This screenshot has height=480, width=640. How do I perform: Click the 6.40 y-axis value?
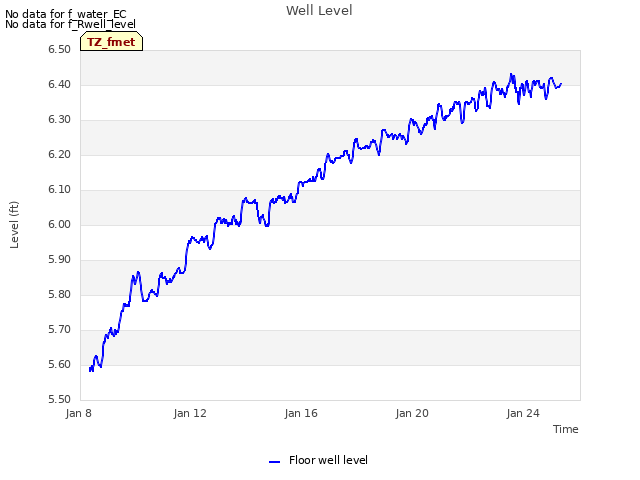coord(60,84)
